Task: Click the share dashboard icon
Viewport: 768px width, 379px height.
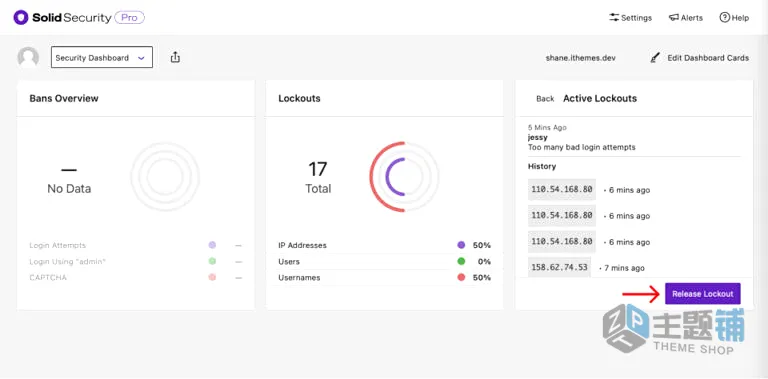Action: click(x=175, y=57)
